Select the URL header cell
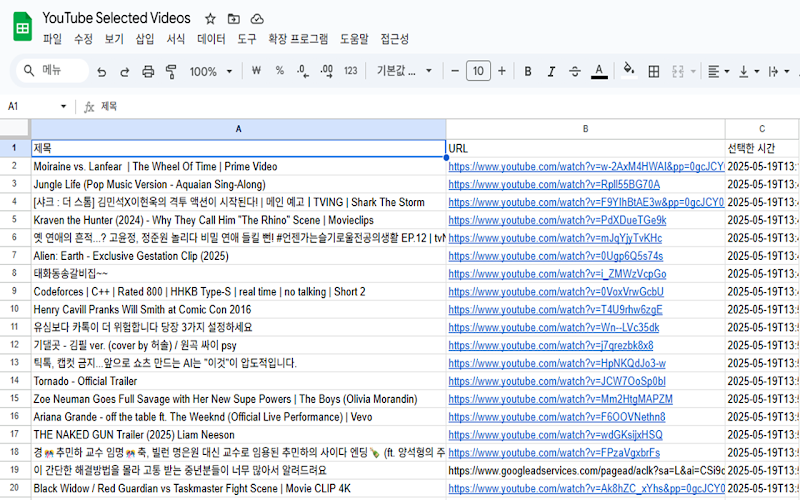Viewport: 800px width, 500px height. coord(585,148)
